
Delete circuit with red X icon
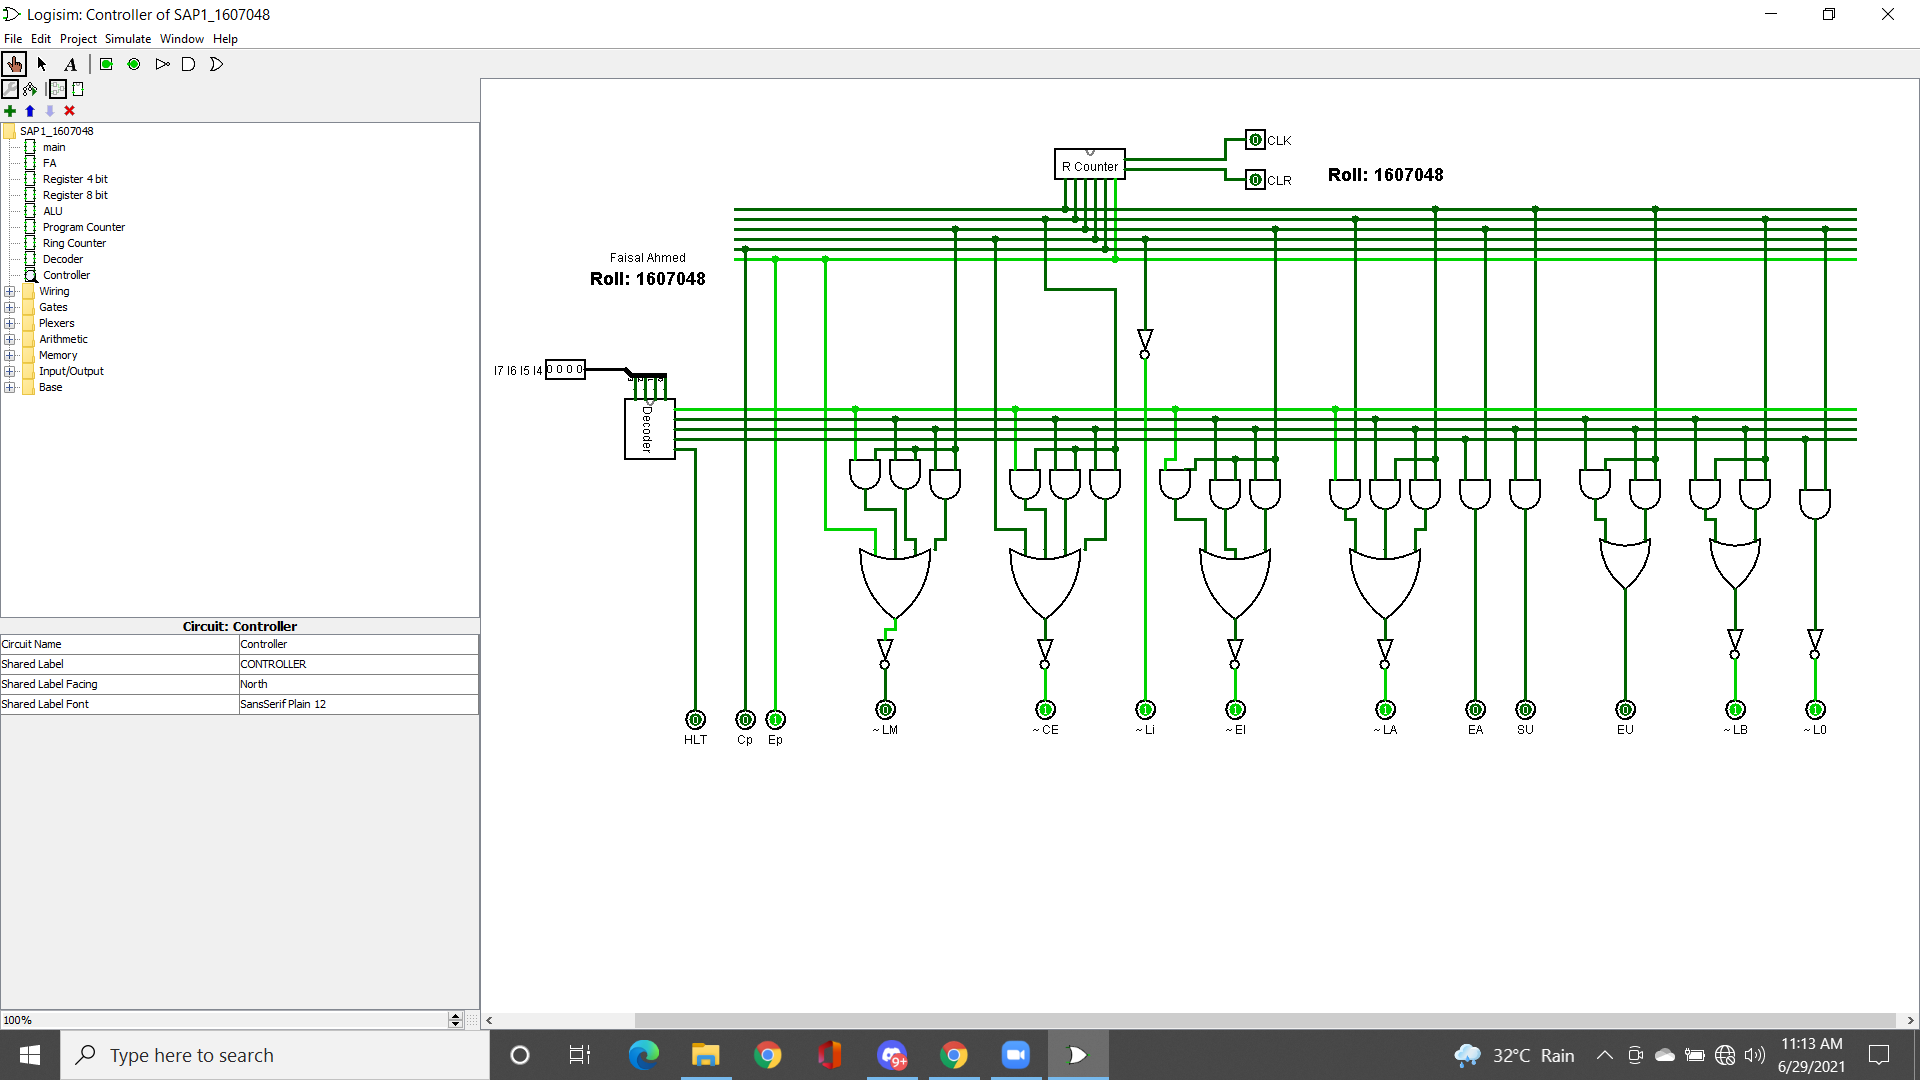pyautogui.click(x=70, y=111)
